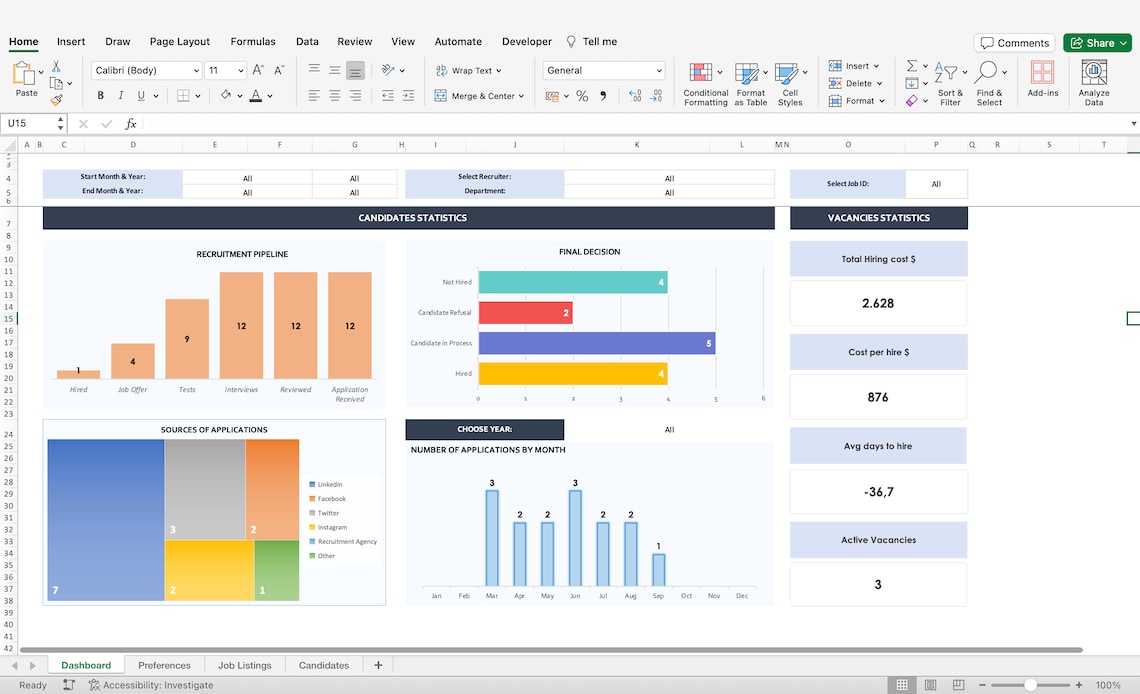The image size is (1140, 694).
Task: Open the fill color dropdown arrow
Action: click(x=238, y=95)
